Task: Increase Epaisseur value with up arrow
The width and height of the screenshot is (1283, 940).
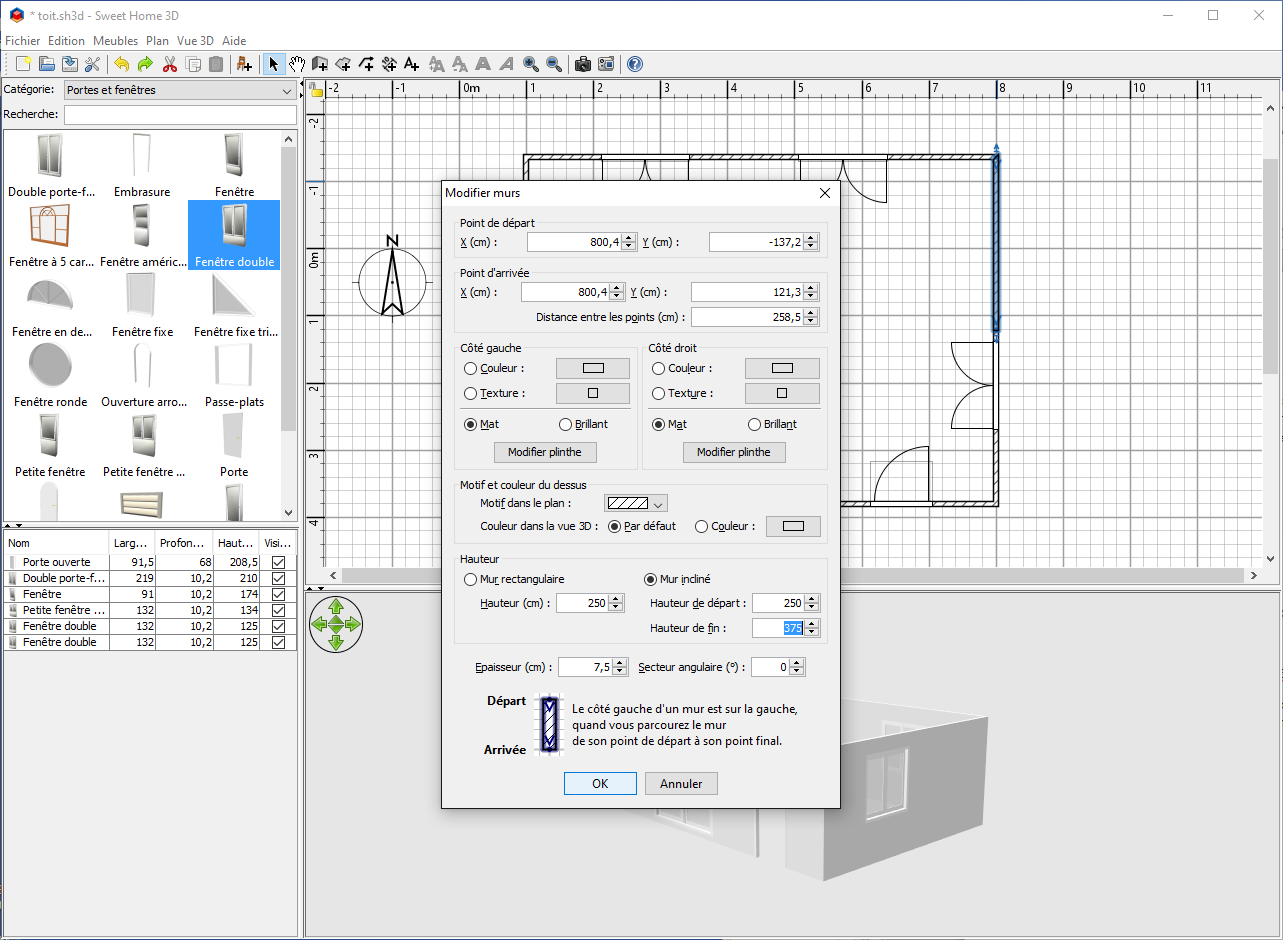Action: point(620,662)
